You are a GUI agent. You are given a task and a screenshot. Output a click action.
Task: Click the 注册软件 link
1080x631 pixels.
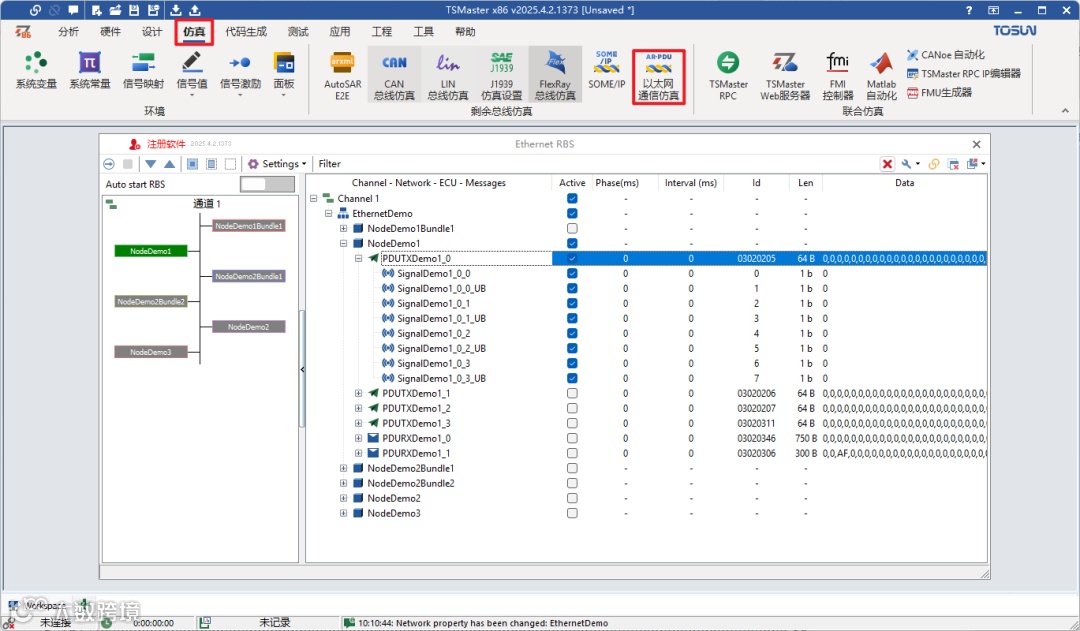[167, 144]
